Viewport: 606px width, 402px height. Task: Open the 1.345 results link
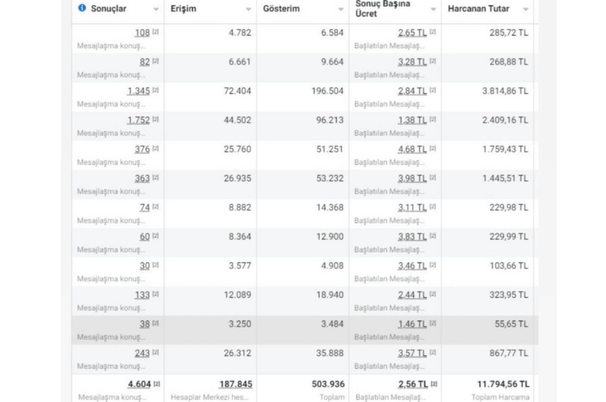tap(138, 91)
